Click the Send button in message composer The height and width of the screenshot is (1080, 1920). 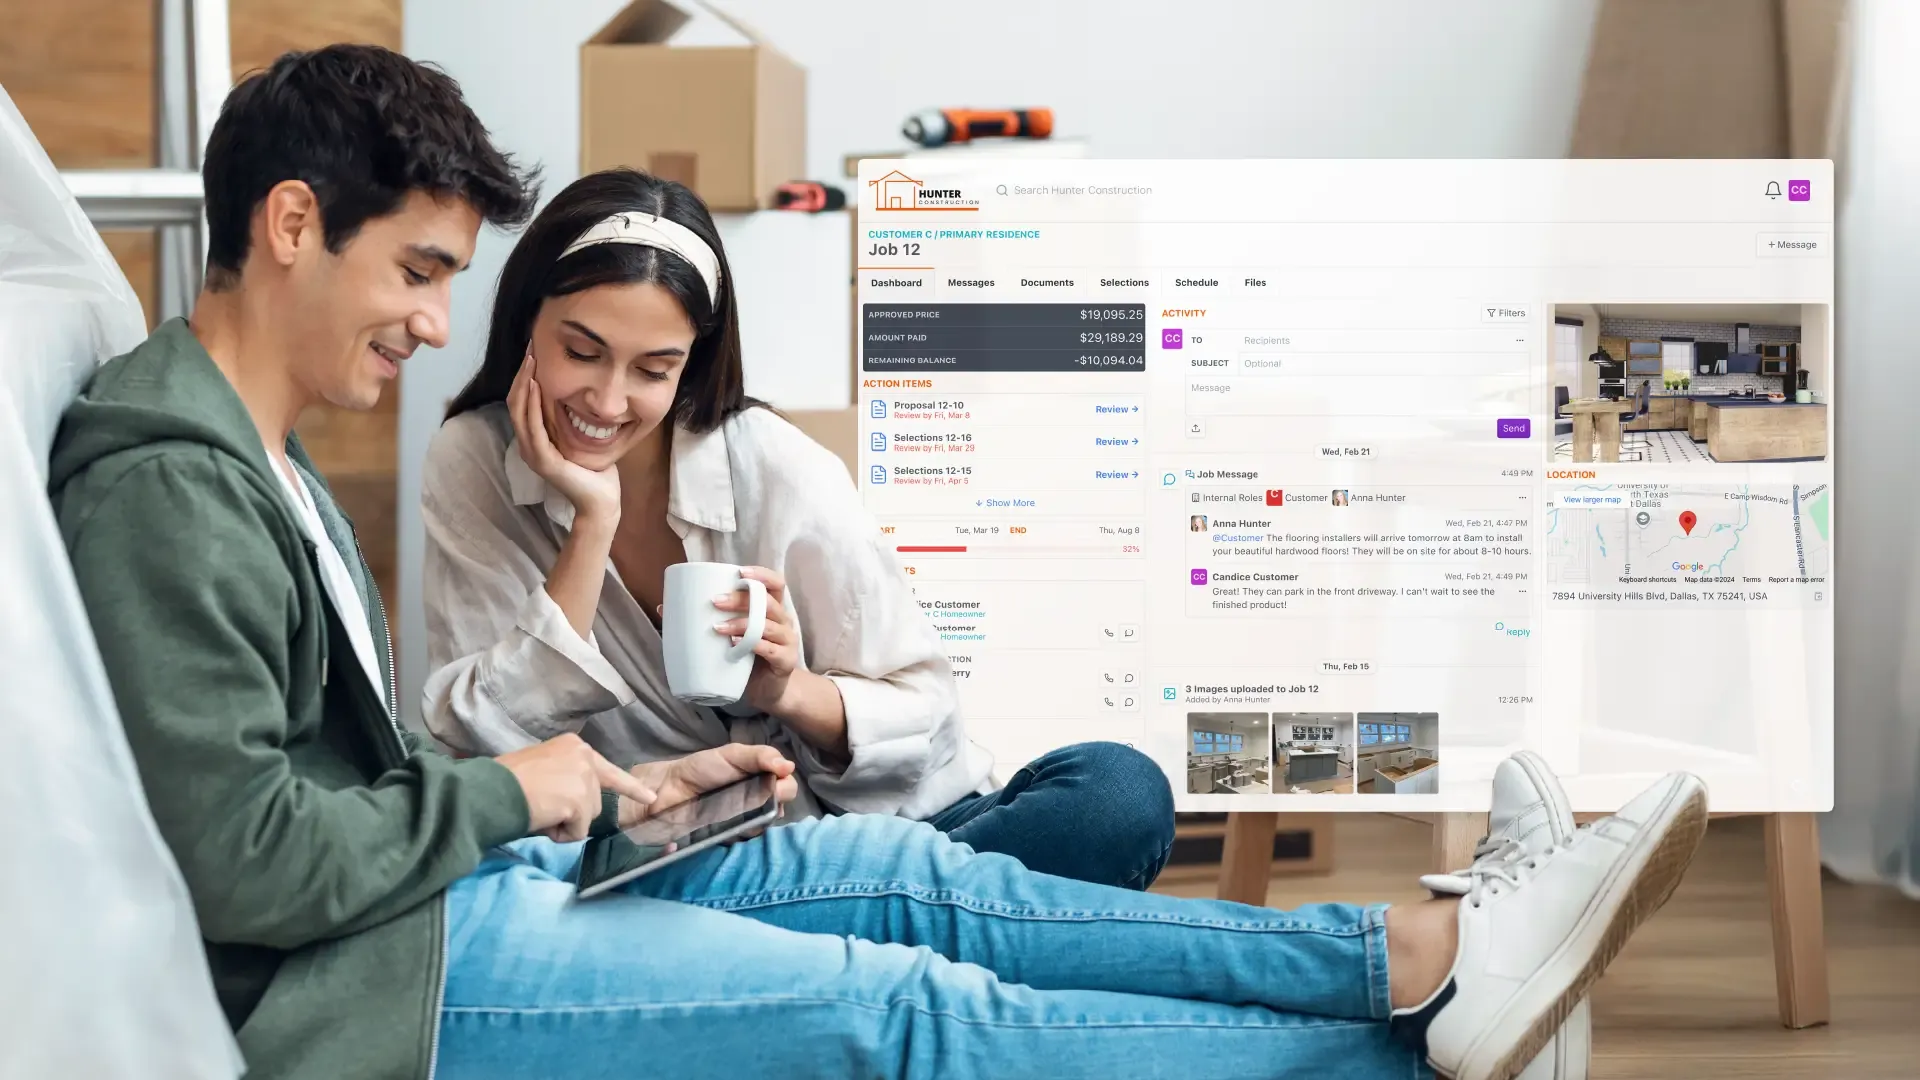tap(1514, 426)
